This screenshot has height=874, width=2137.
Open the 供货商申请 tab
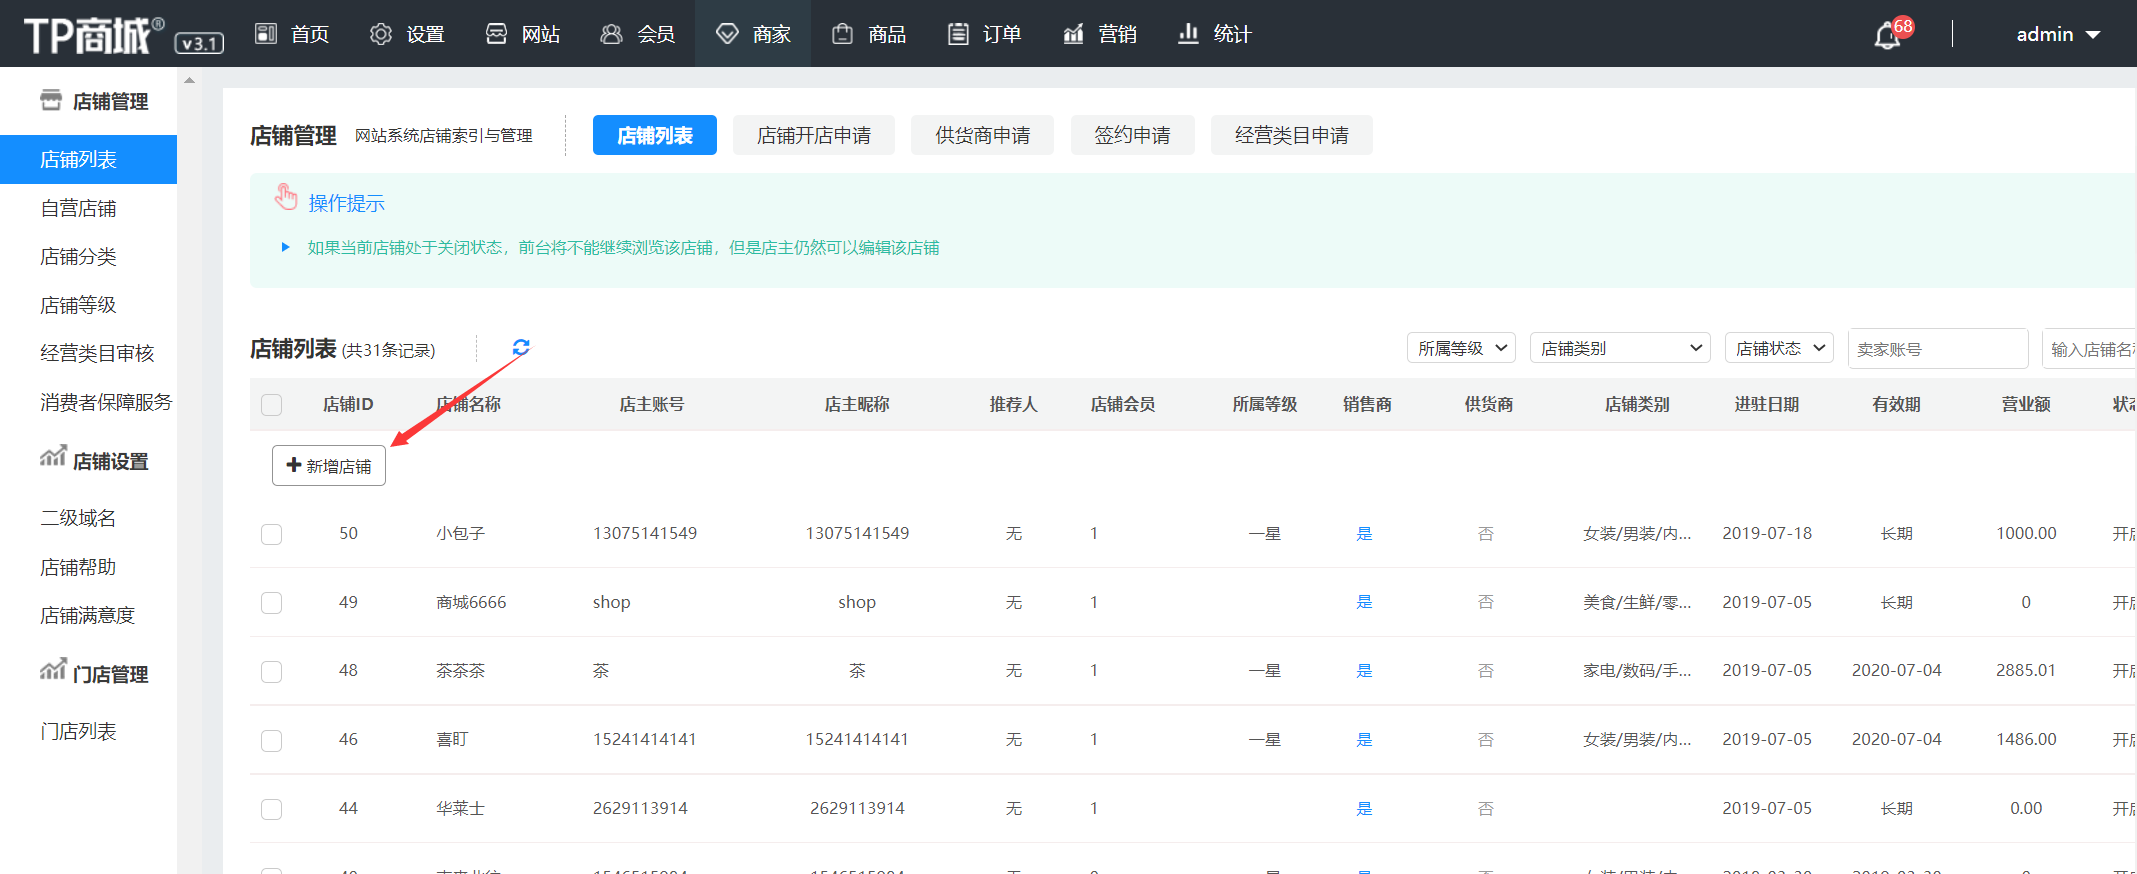click(982, 135)
